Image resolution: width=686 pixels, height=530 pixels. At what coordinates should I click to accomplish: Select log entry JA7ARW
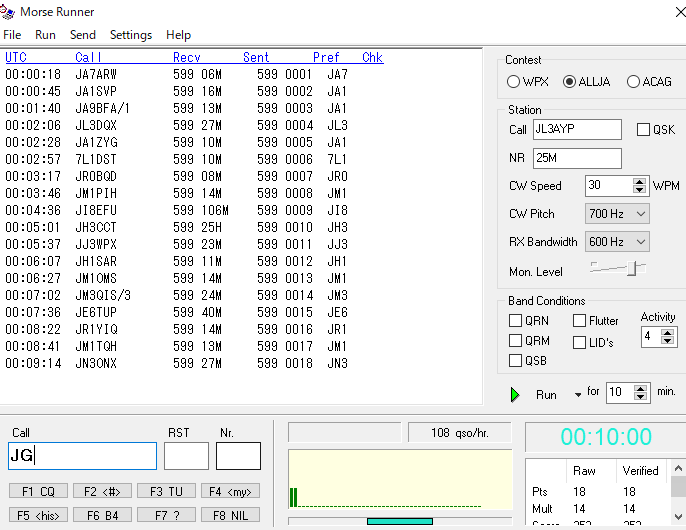coord(177,74)
